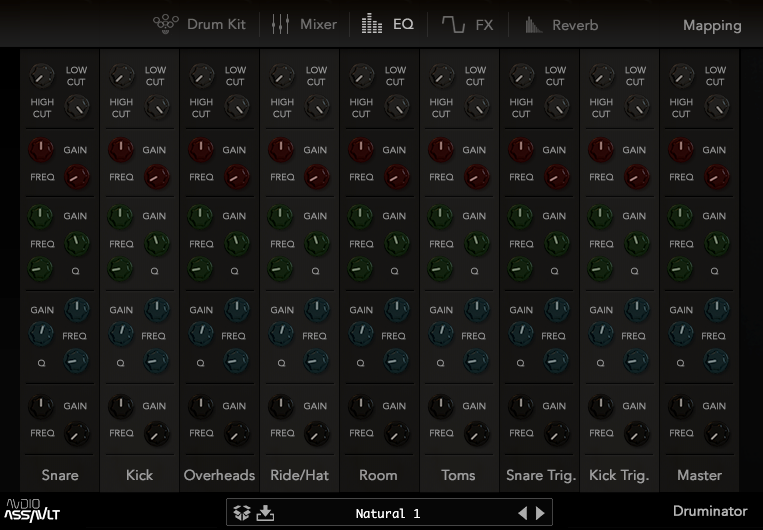Viewport: 763px width, 530px height.
Task: Click the Druminator title text
Action: [710, 511]
